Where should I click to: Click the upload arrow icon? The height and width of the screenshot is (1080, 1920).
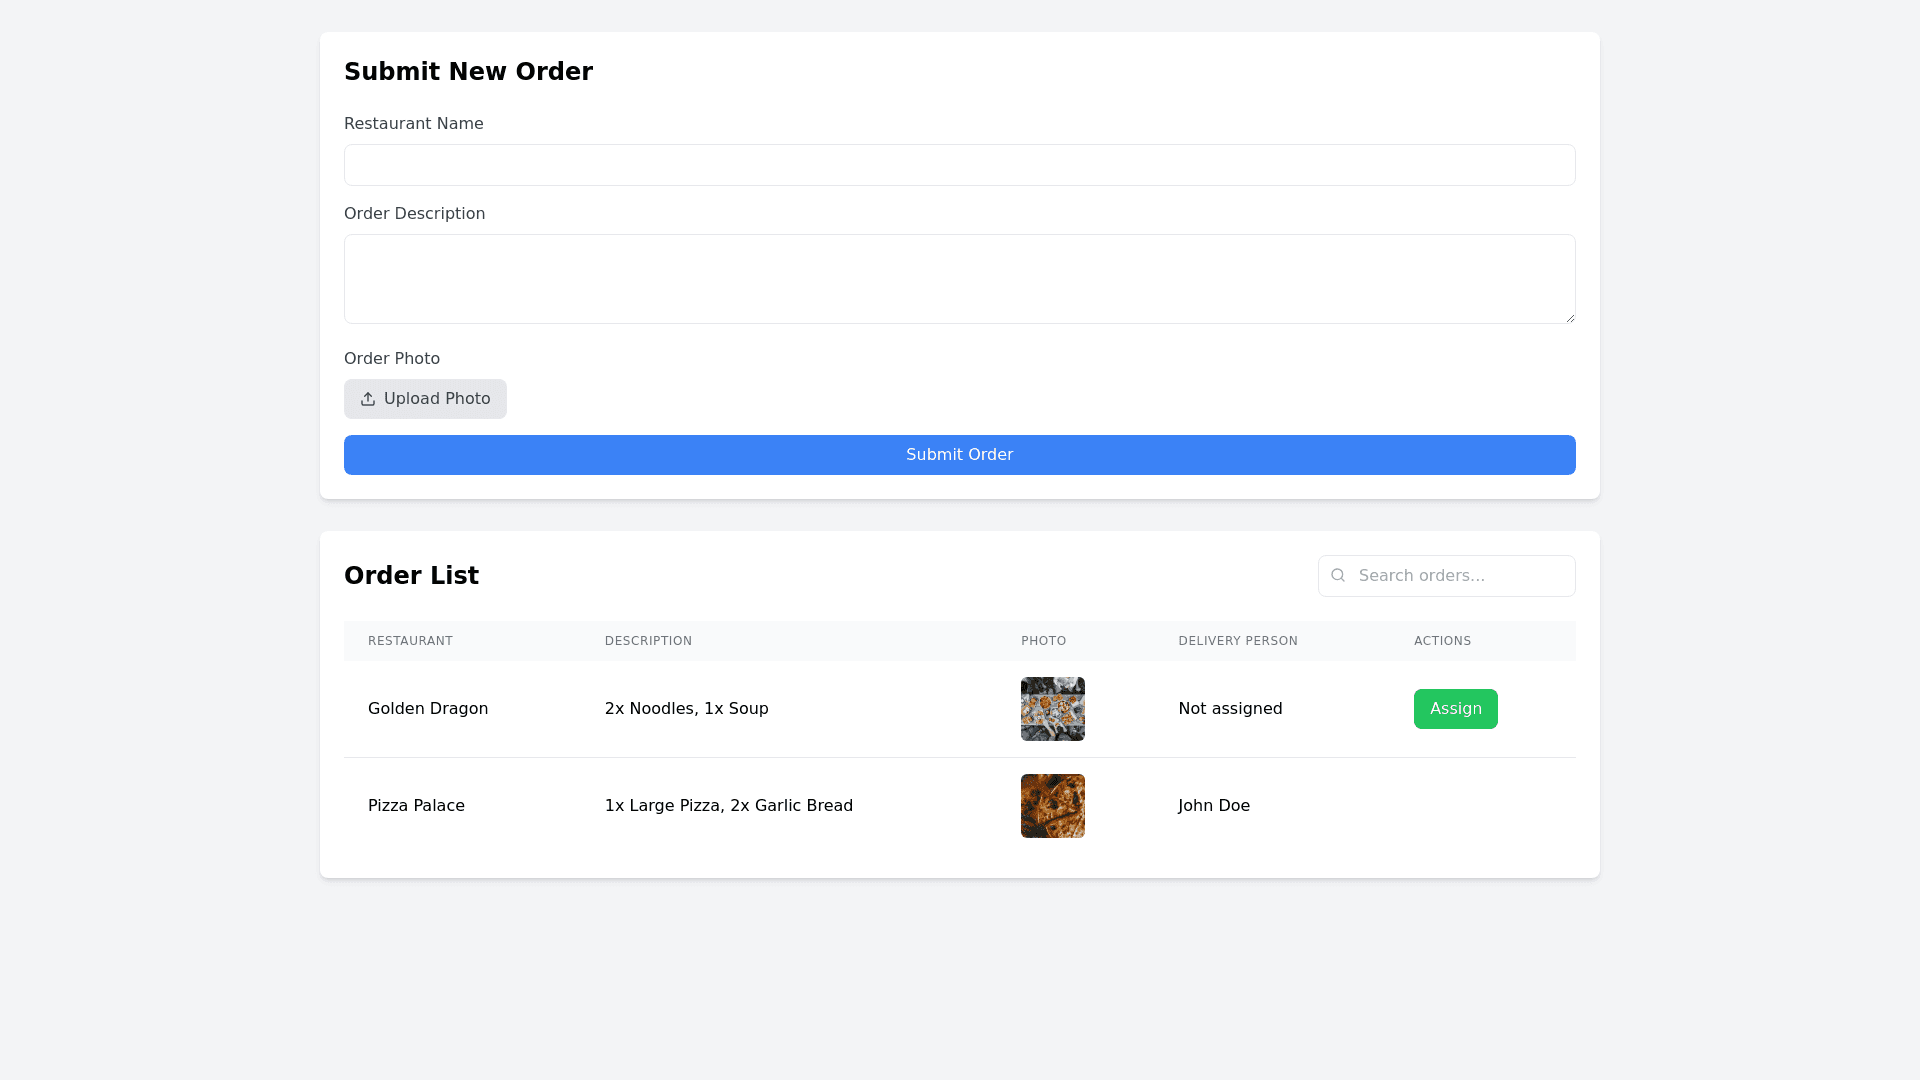point(368,399)
